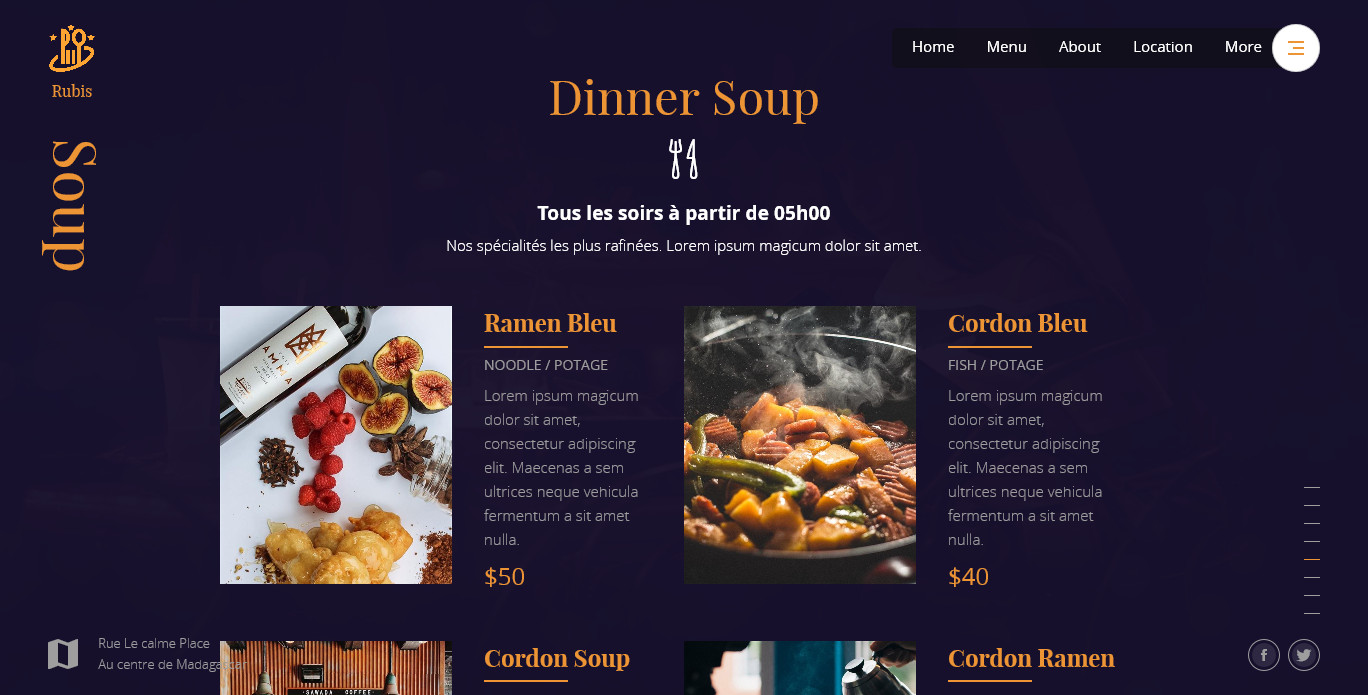Click the Facebook social icon
The height and width of the screenshot is (695, 1368).
tap(1264, 655)
